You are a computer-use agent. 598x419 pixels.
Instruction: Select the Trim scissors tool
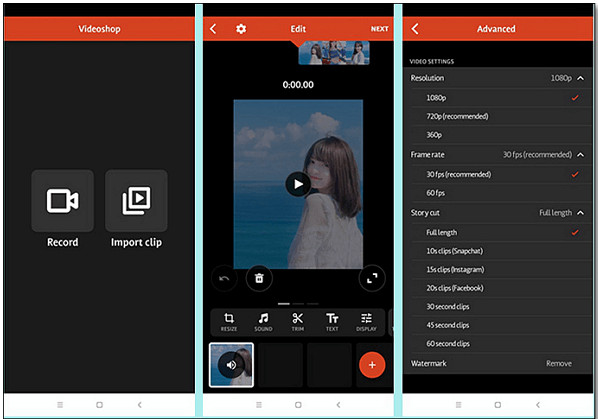(297, 322)
